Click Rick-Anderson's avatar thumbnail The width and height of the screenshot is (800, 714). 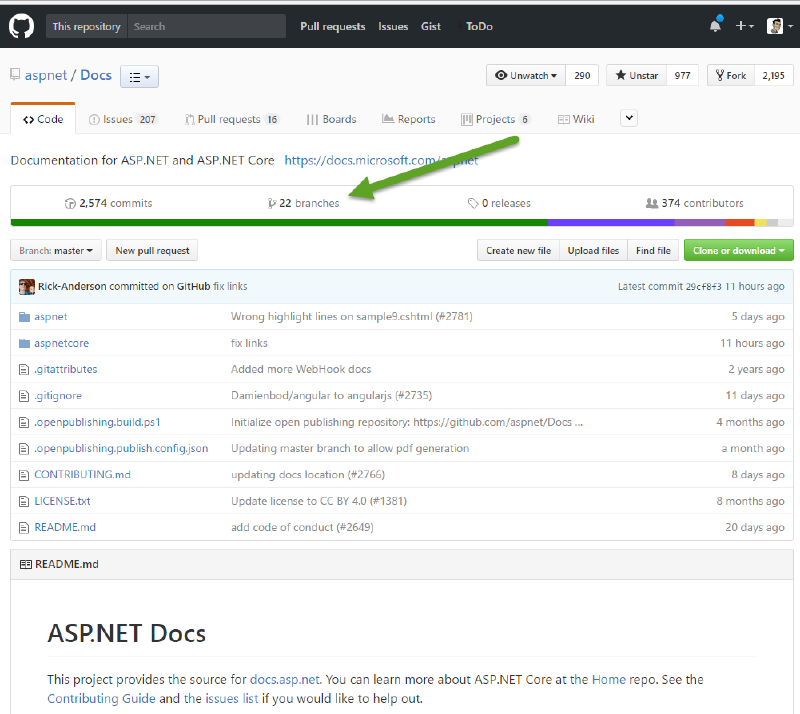point(27,287)
